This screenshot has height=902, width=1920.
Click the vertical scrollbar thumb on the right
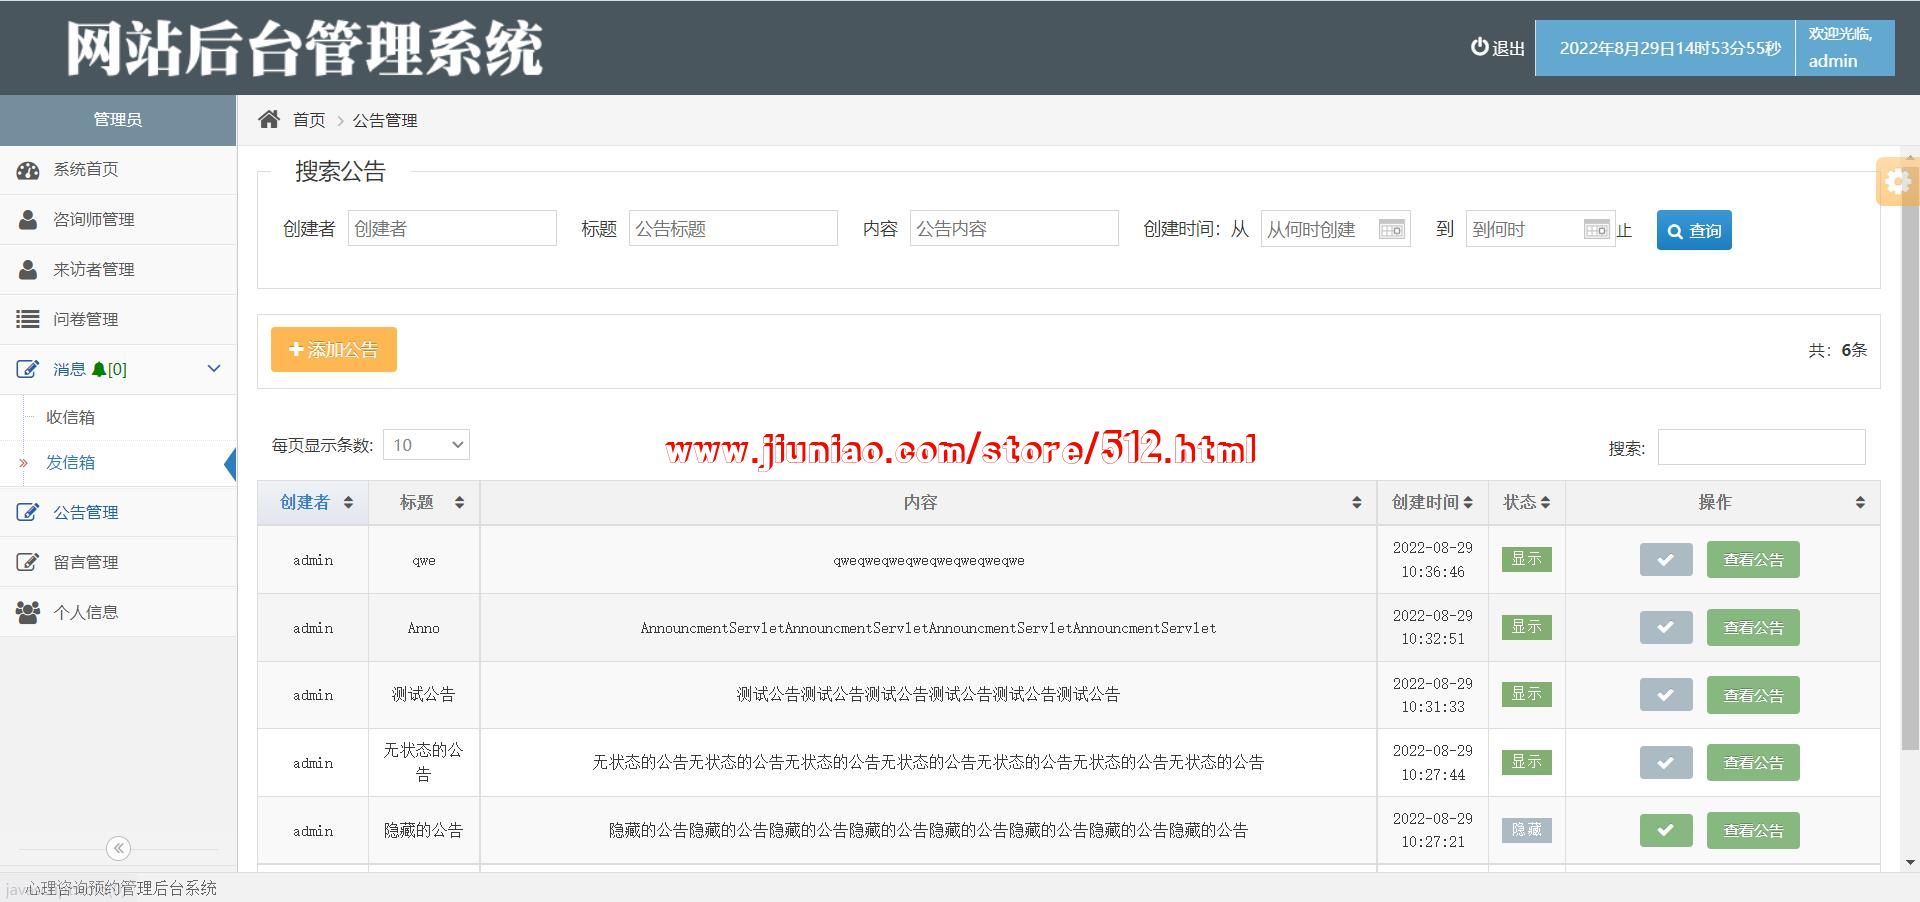[x=1911, y=457]
